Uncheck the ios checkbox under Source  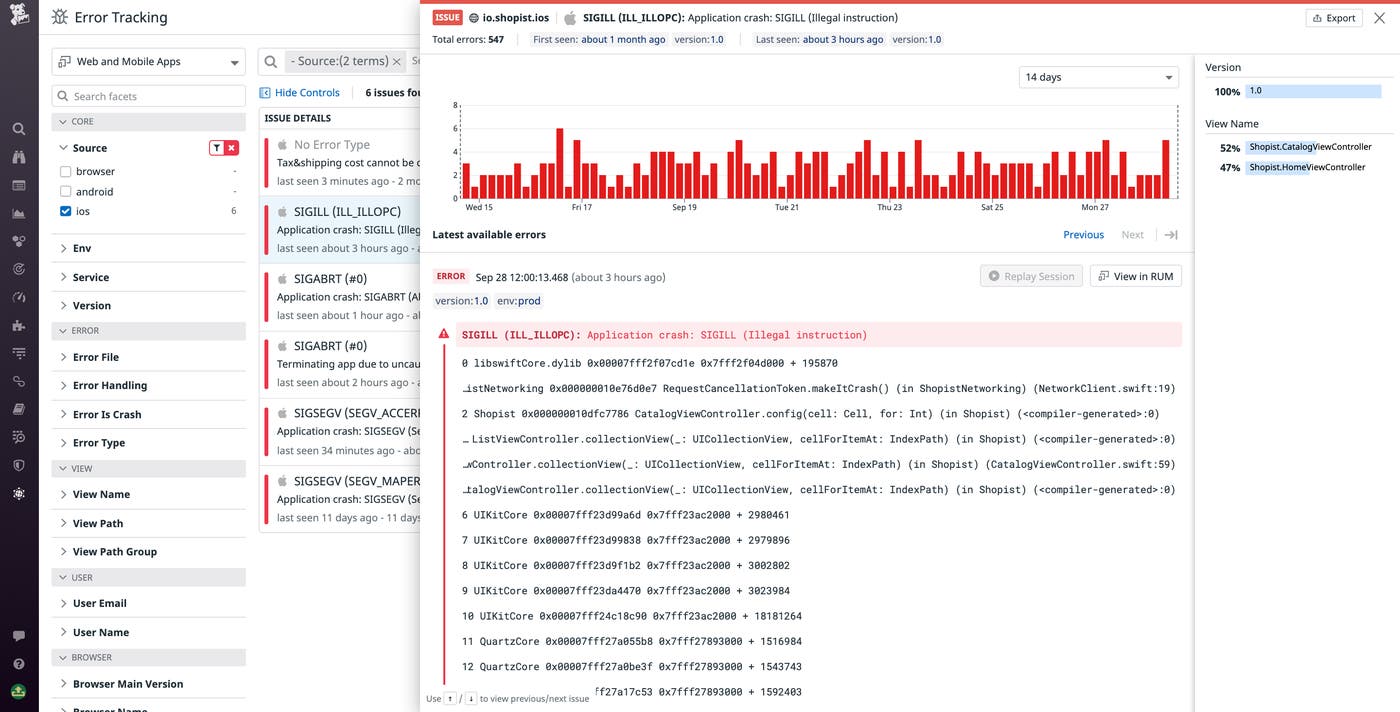pyautogui.click(x=65, y=210)
